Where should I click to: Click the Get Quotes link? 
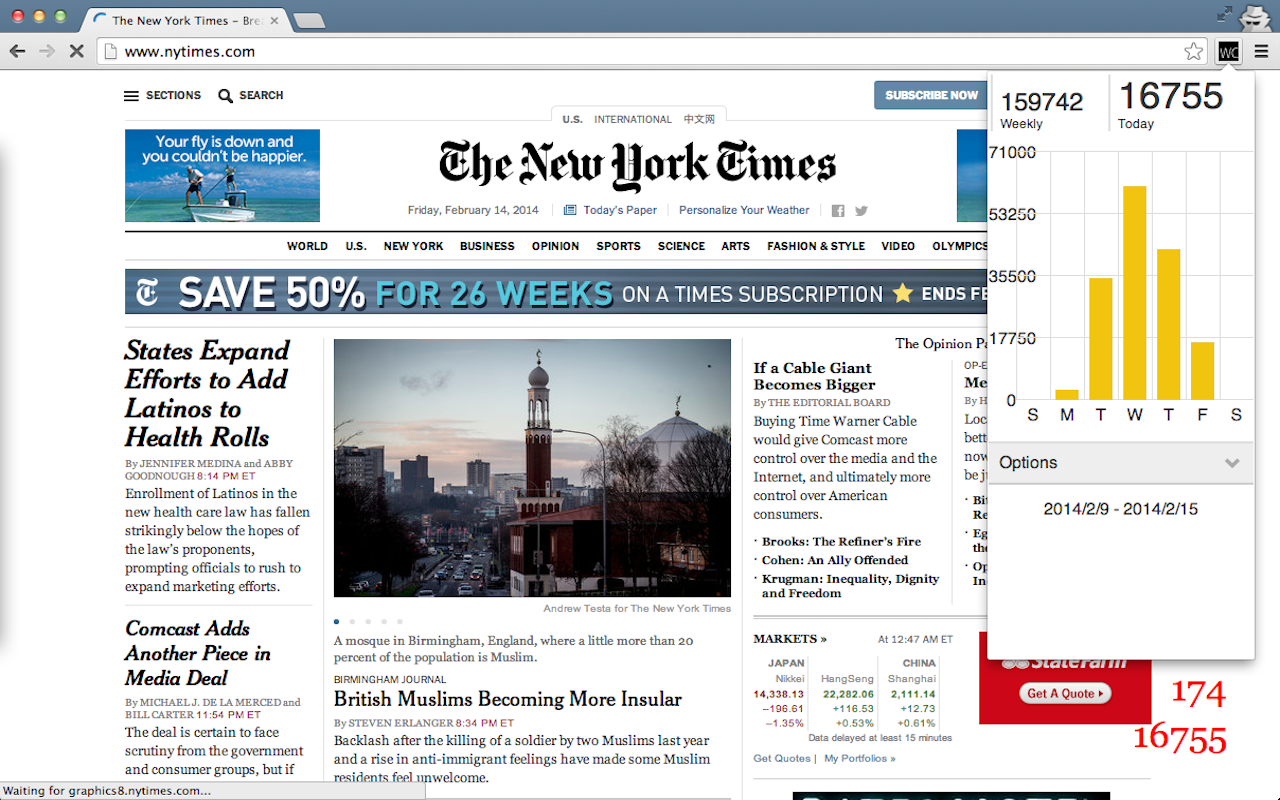(x=782, y=758)
